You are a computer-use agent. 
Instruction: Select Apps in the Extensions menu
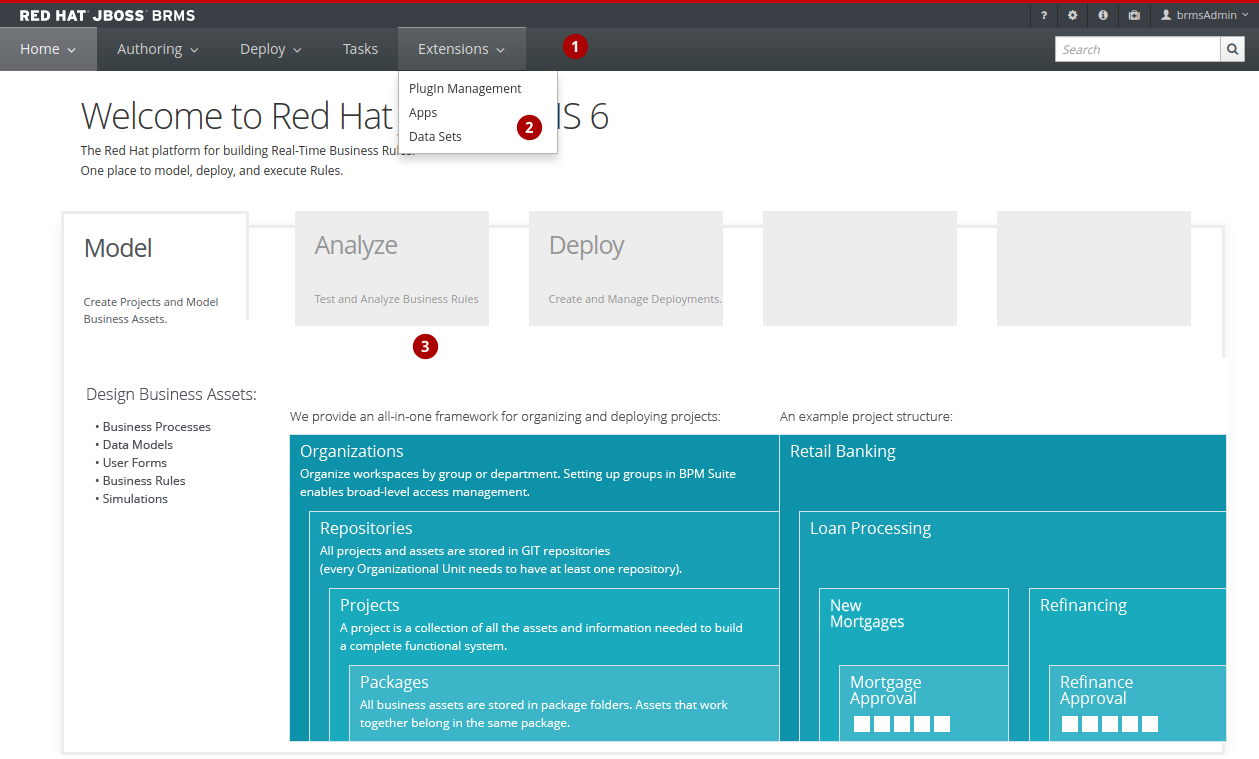[x=423, y=112]
